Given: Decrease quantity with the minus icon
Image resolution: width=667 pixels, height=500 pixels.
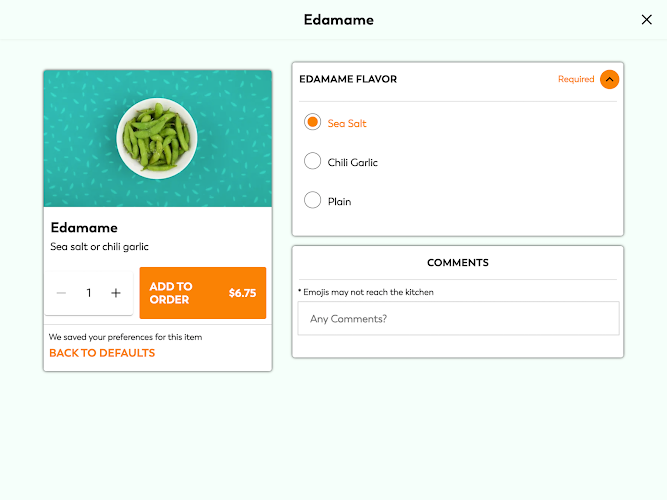Looking at the screenshot, I should tap(61, 293).
